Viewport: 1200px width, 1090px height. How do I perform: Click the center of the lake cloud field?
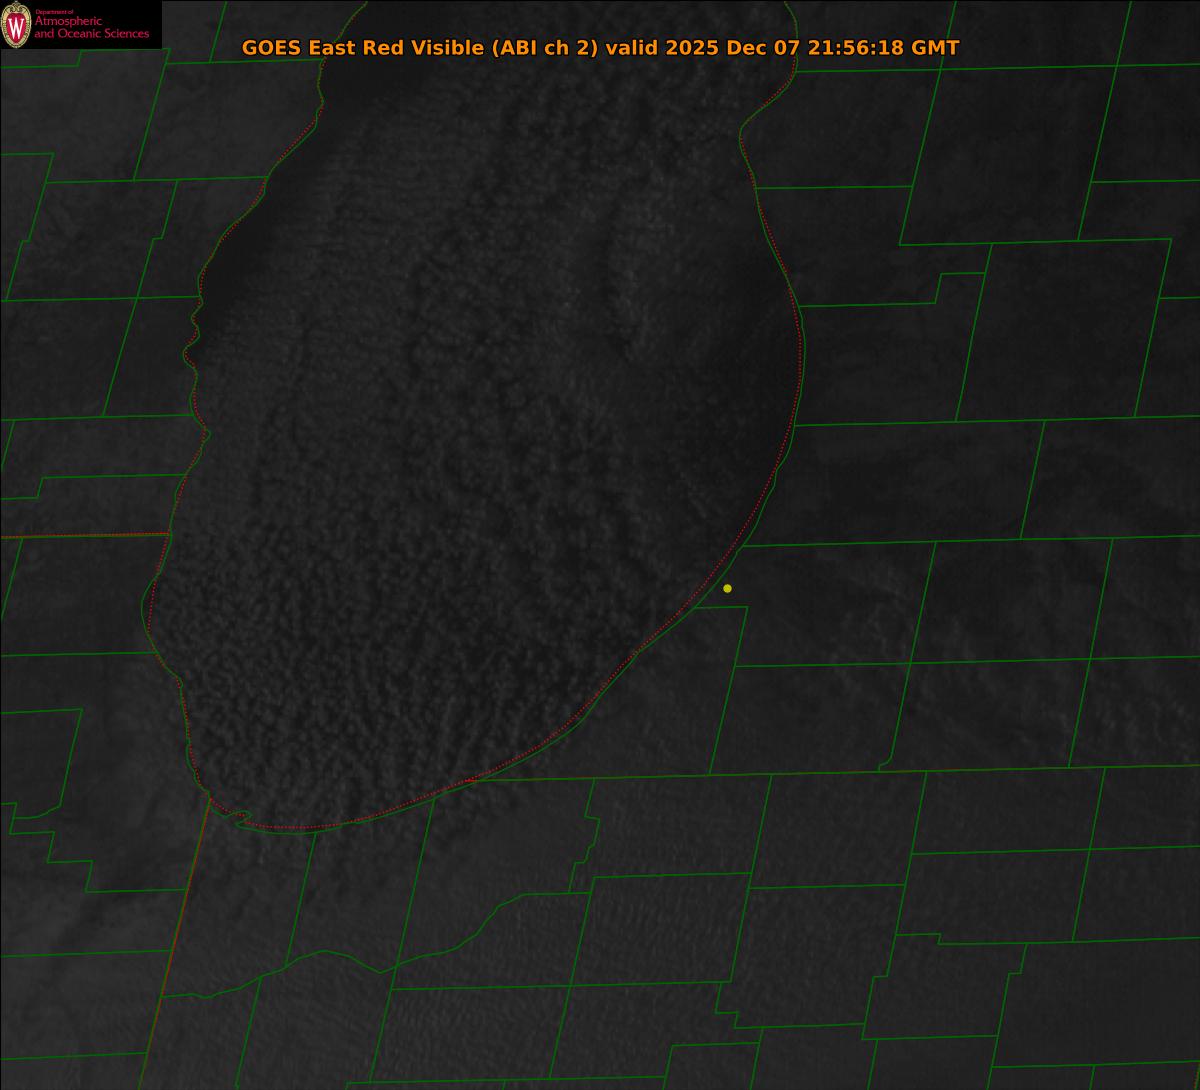click(x=480, y=450)
